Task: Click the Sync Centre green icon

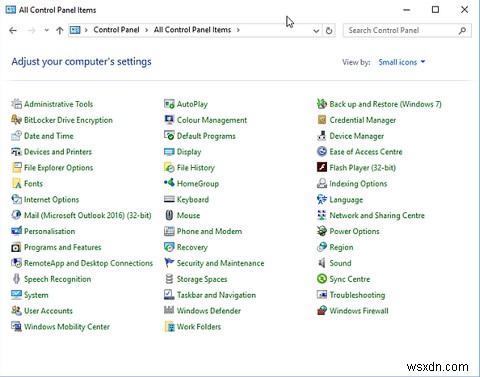Action: [322, 279]
